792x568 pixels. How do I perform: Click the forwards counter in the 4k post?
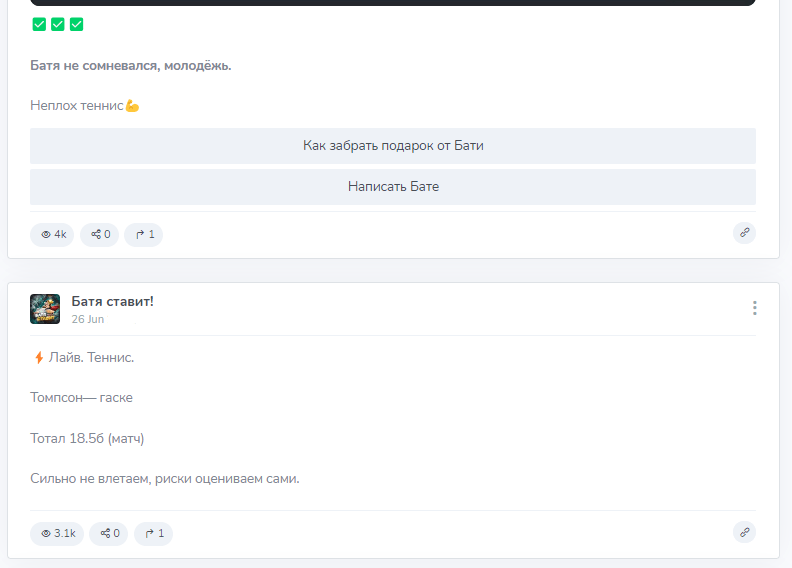coord(143,235)
